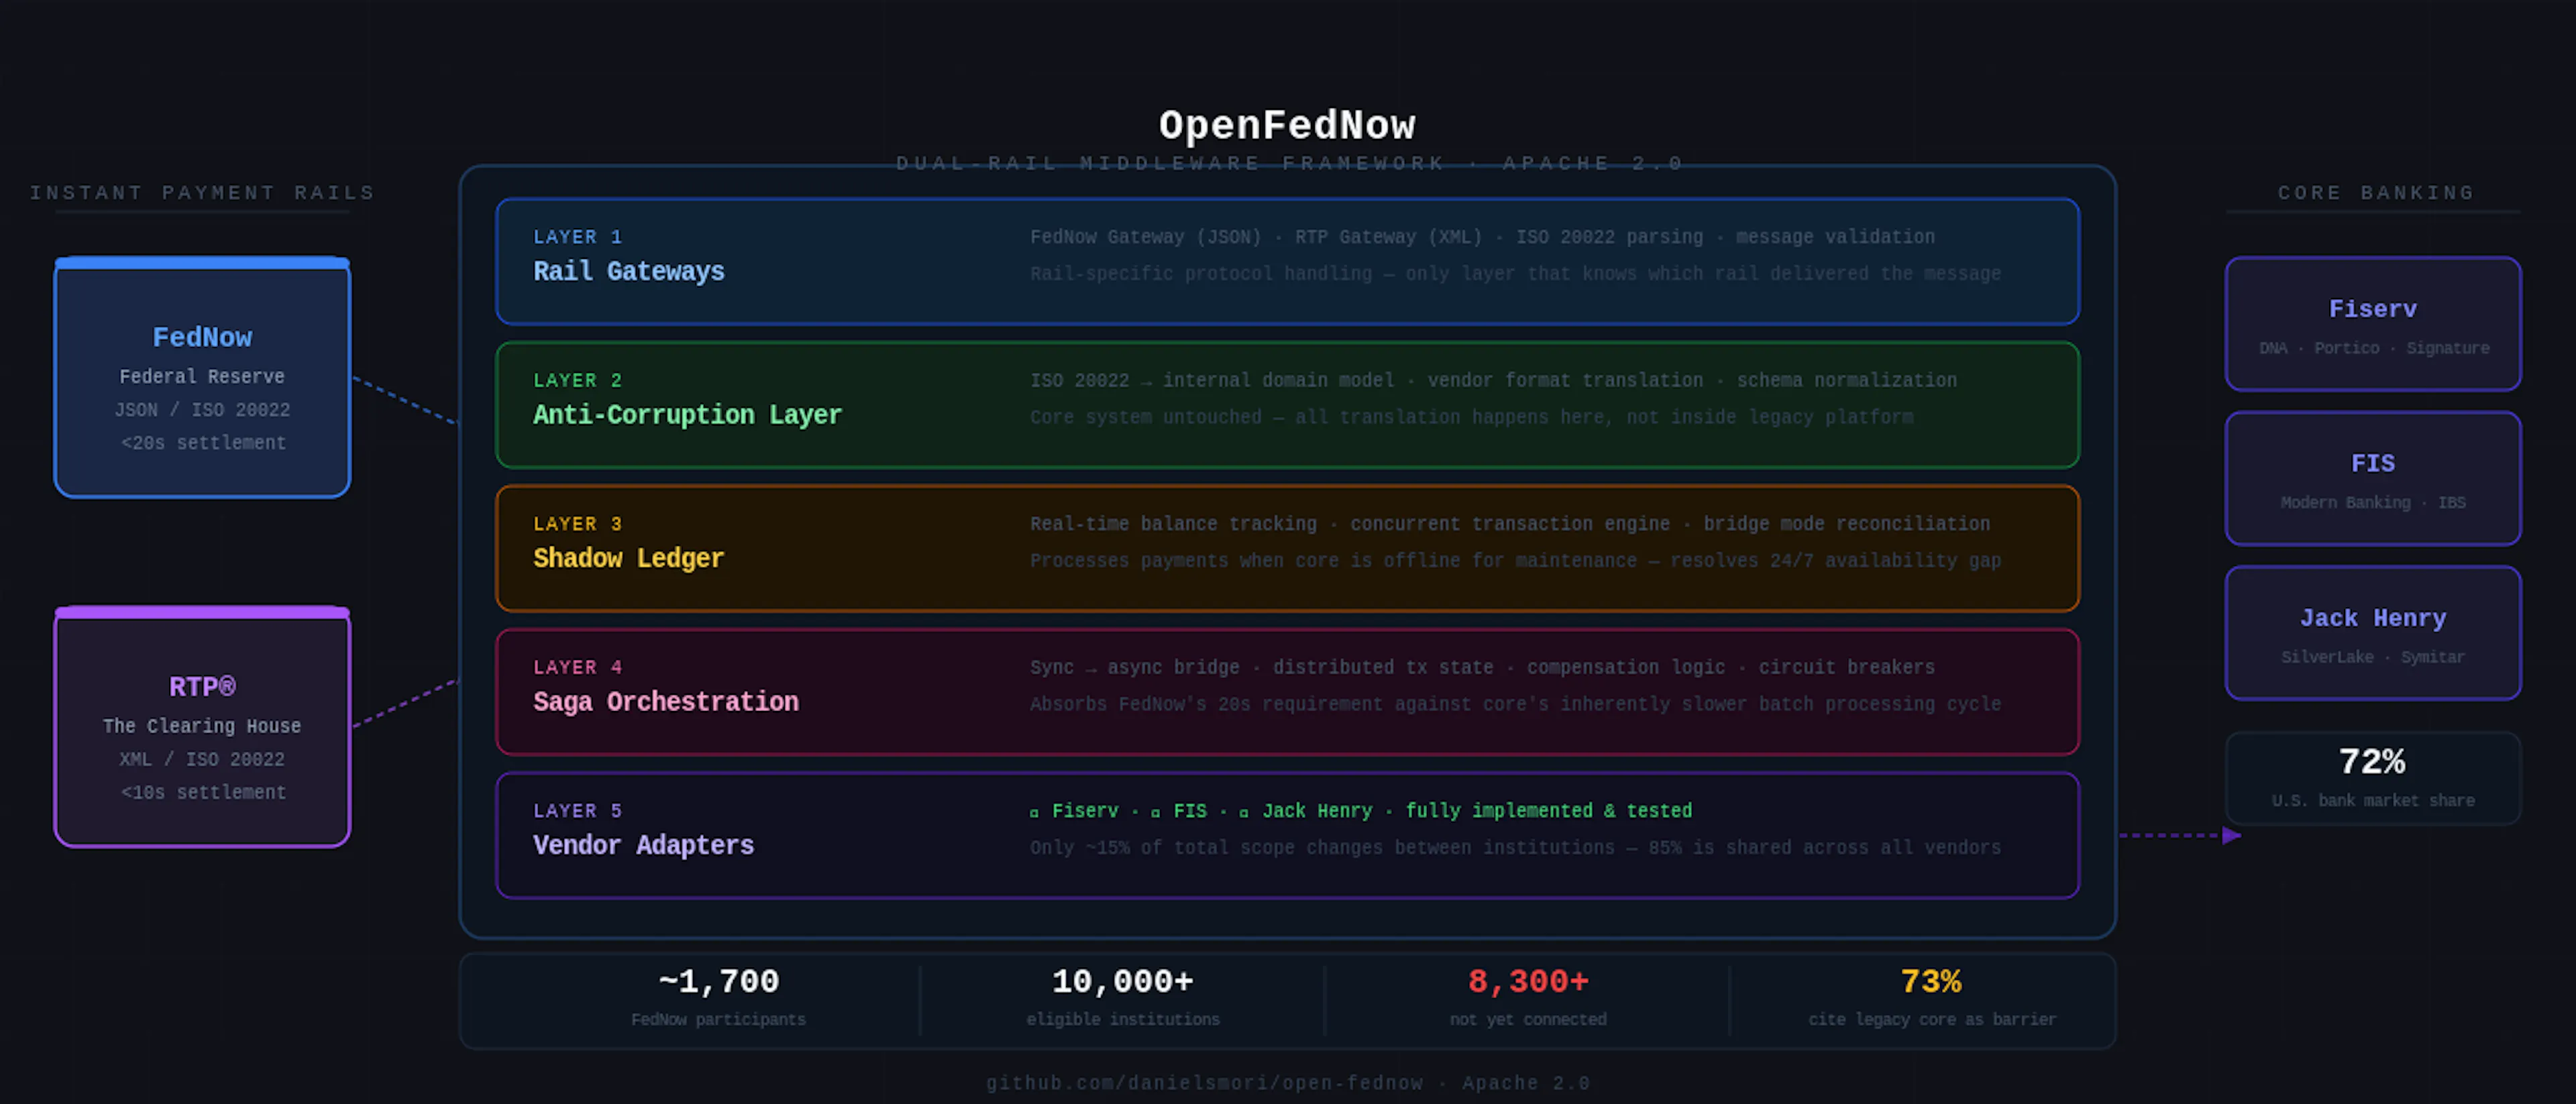Click '<10s settlement' in RTP card
The width and height of the screenshot is (2576, 1104).
click(x=203, y=792)
